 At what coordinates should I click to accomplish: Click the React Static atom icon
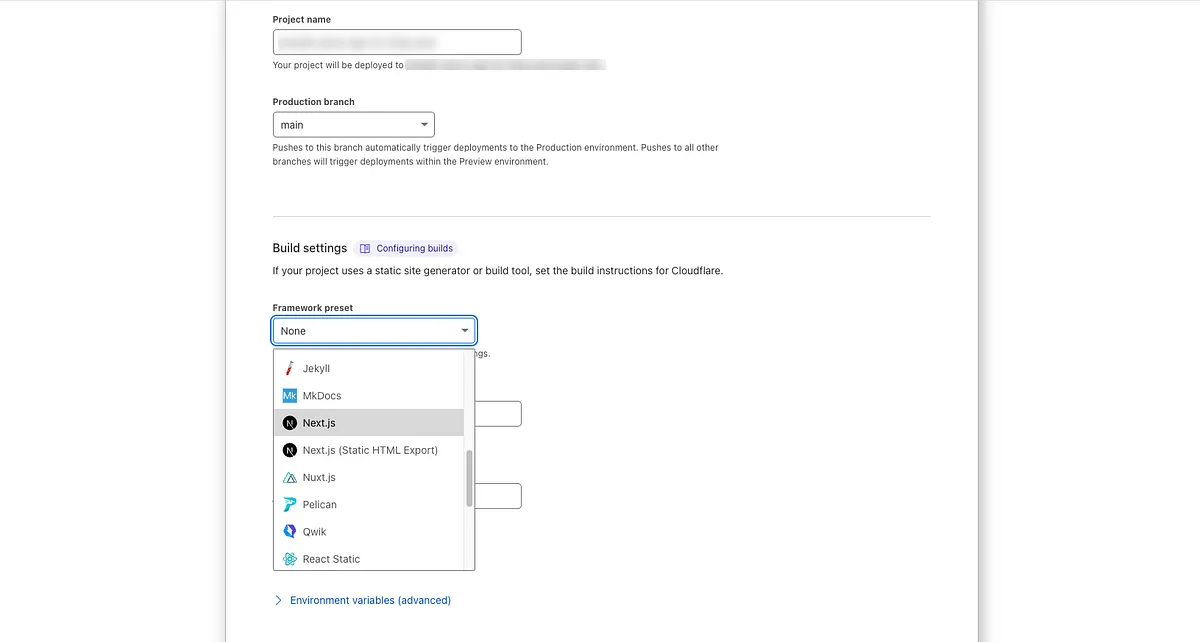click(289, 558)
